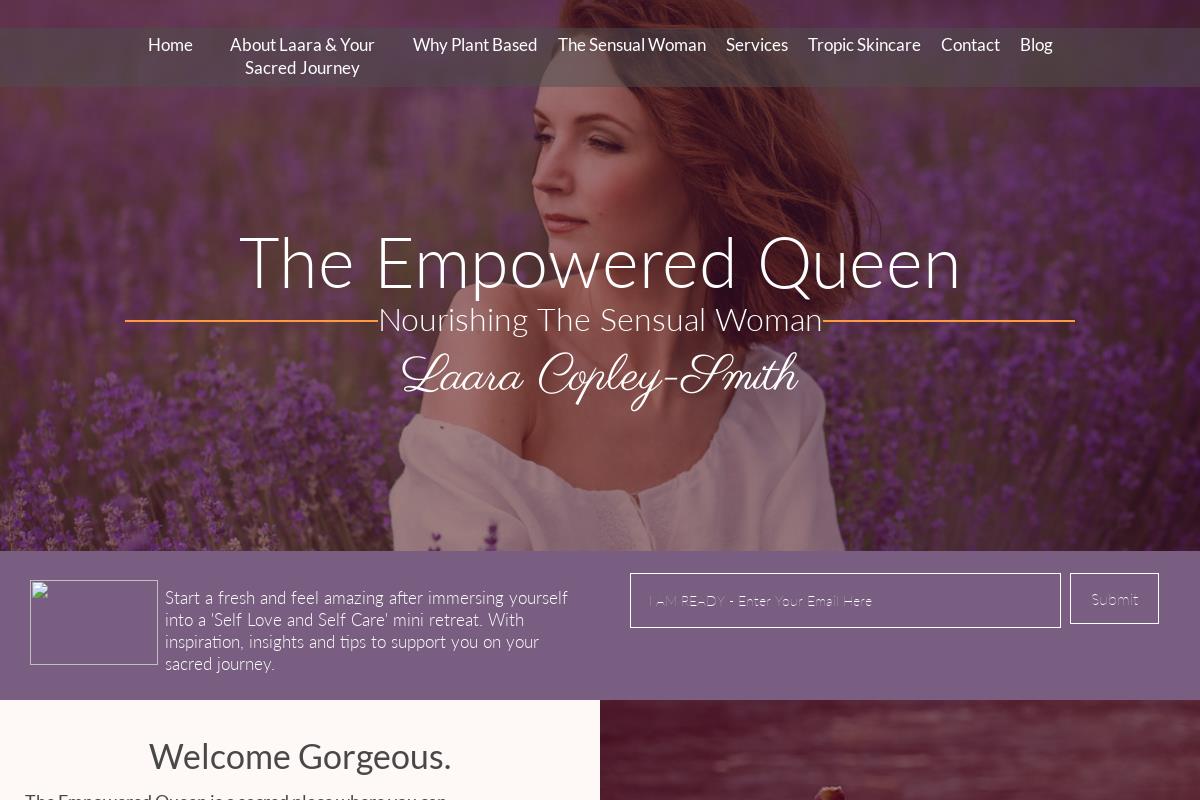Viewport: 1200px width, 800px height.
Task: Focus the 'Enter Your Email Here' field
Action: click(845, 600)
